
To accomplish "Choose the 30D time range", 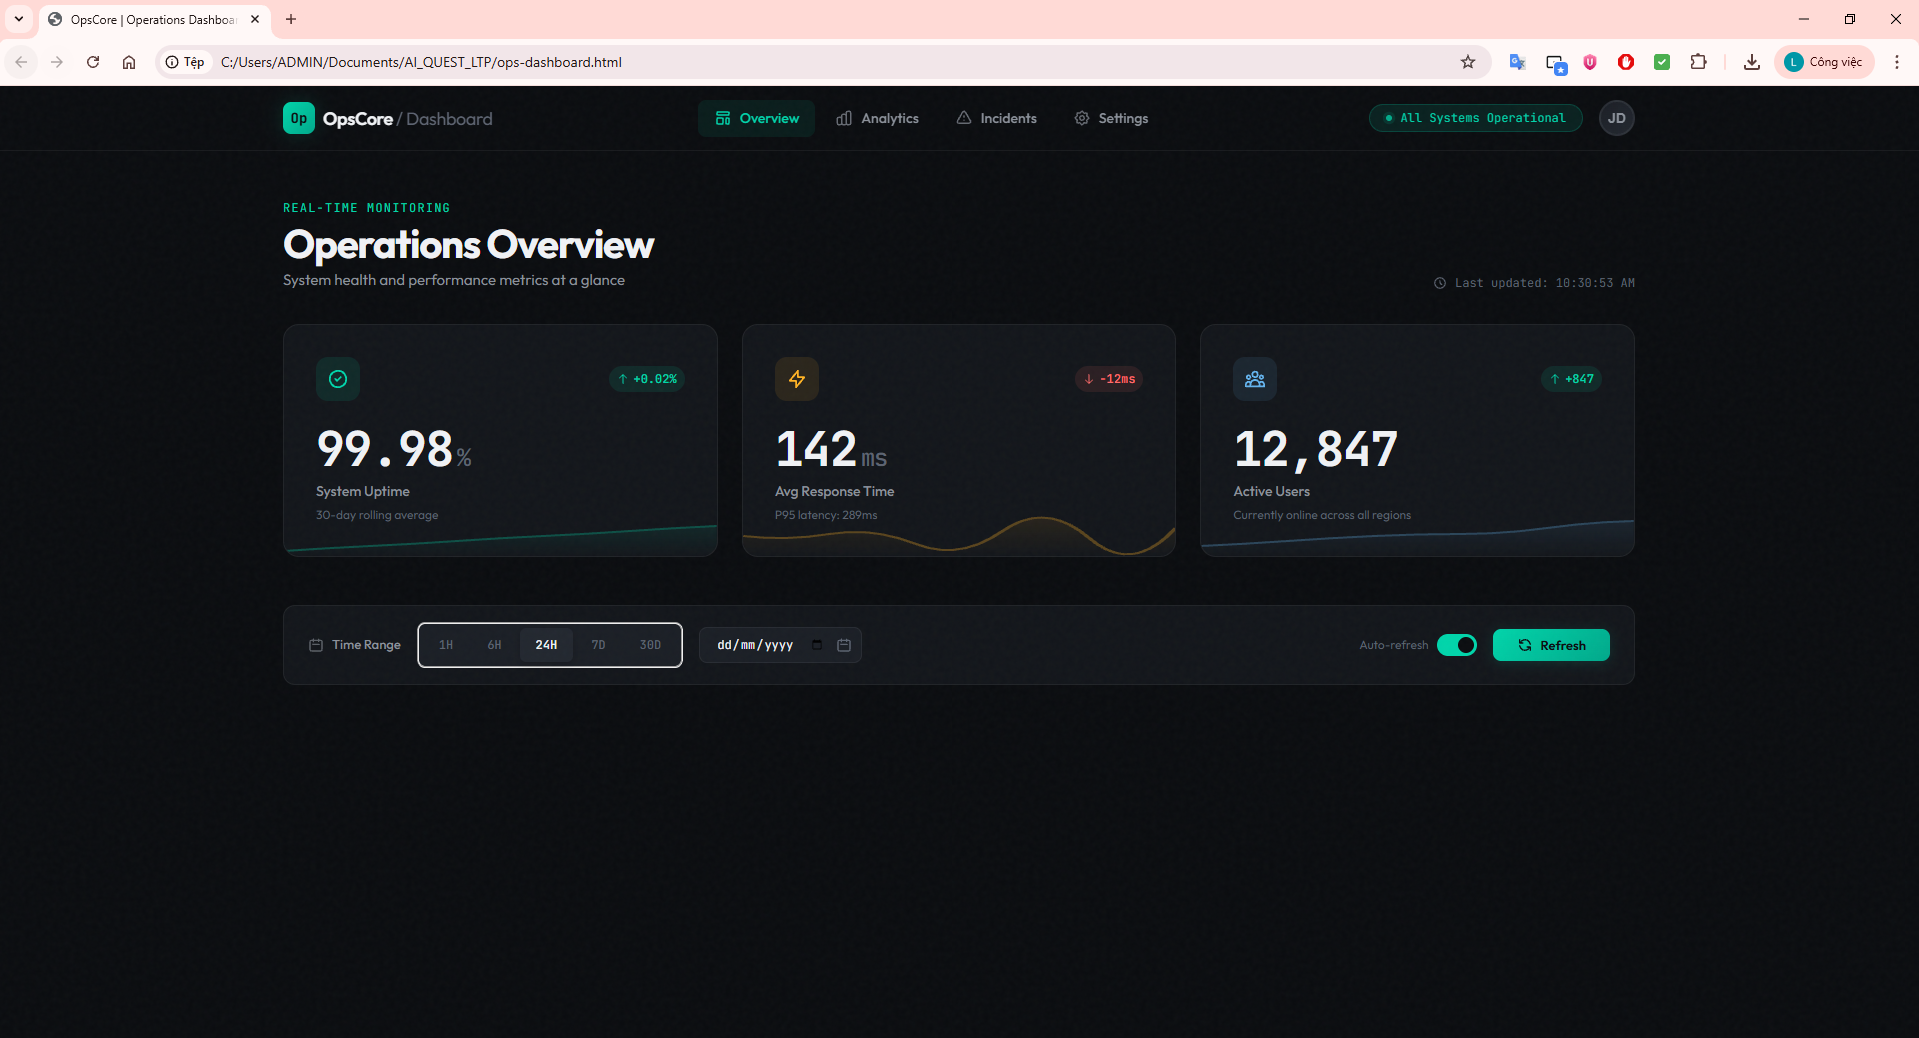I will click(650, 645).
